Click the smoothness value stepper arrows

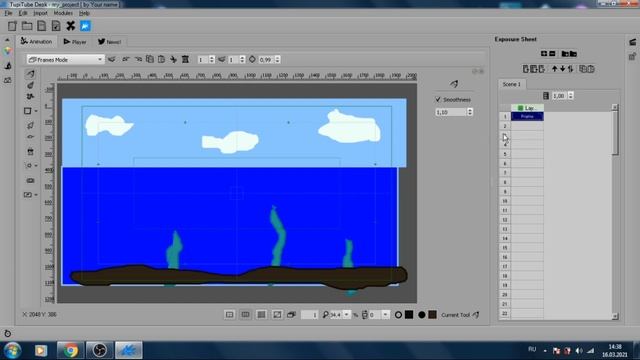click(470, 112)
